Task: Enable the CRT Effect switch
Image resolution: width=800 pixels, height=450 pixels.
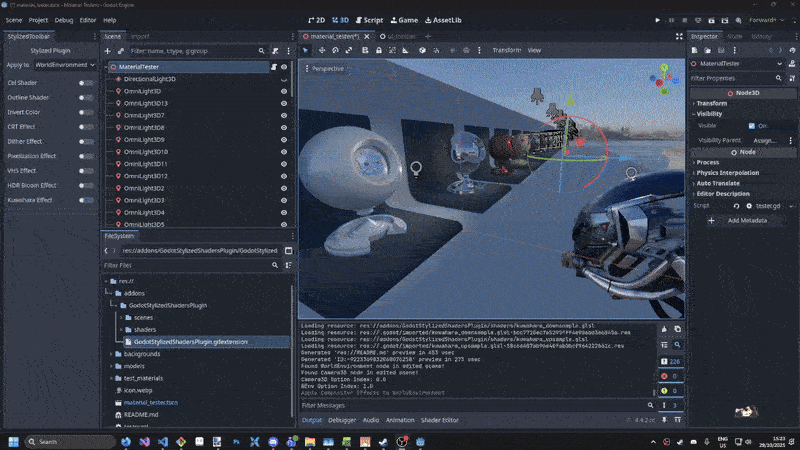Action: pyautogui.click(x=87, y=127)
